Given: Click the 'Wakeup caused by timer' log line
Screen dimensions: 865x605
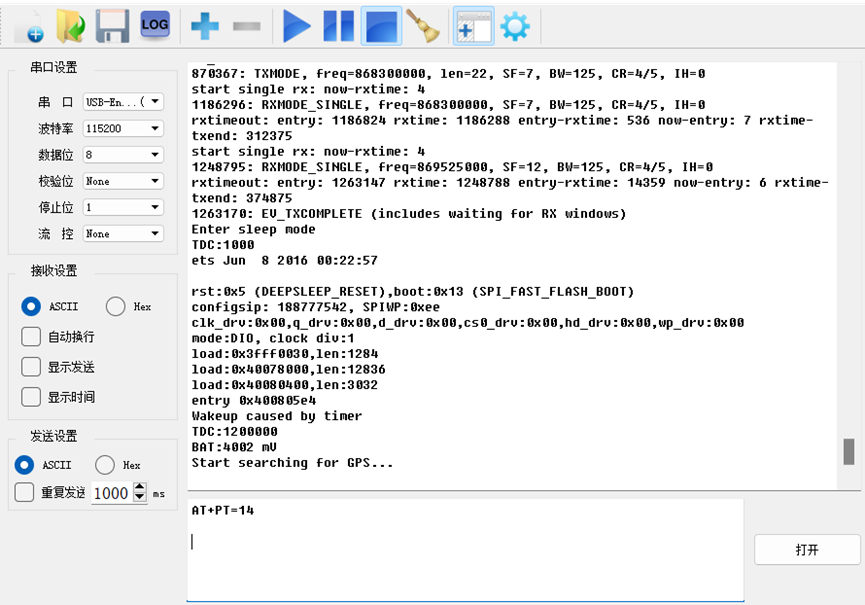Looking at the screenshot, I should click(276, 416).
